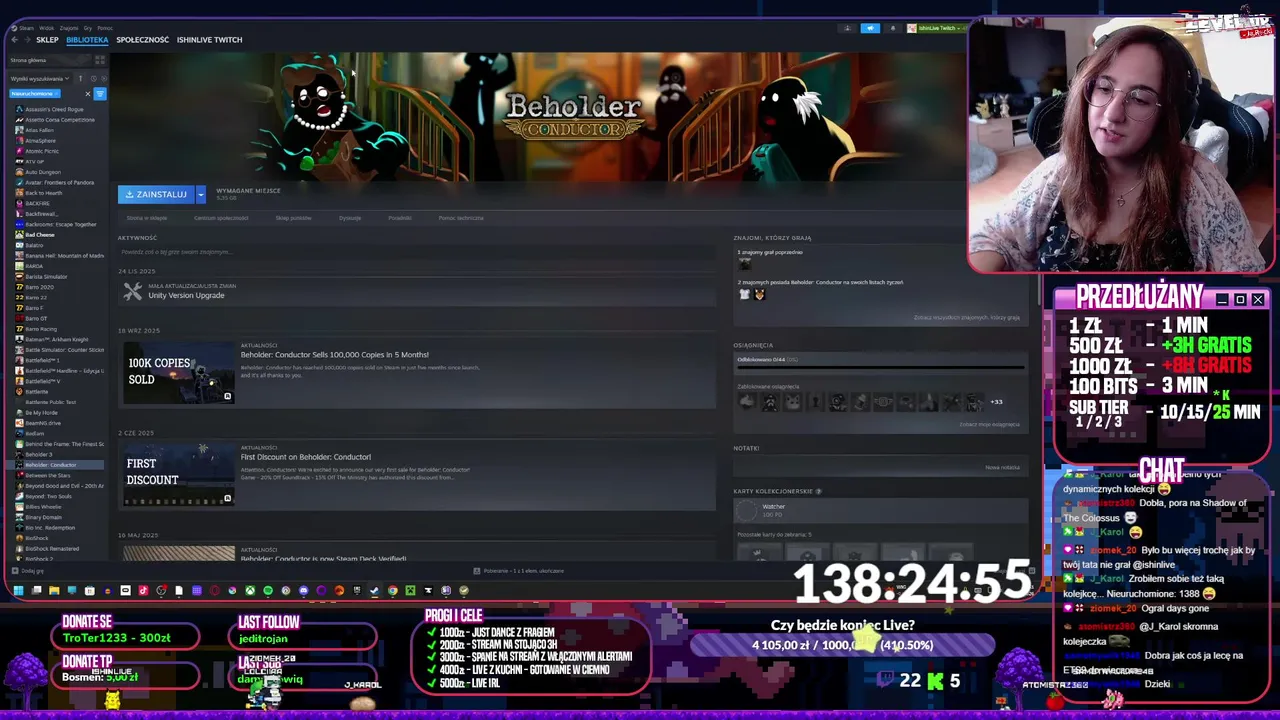Open the Sklep punktów link
Viewport: 1280px width, 720px height.
click(293, 218)
